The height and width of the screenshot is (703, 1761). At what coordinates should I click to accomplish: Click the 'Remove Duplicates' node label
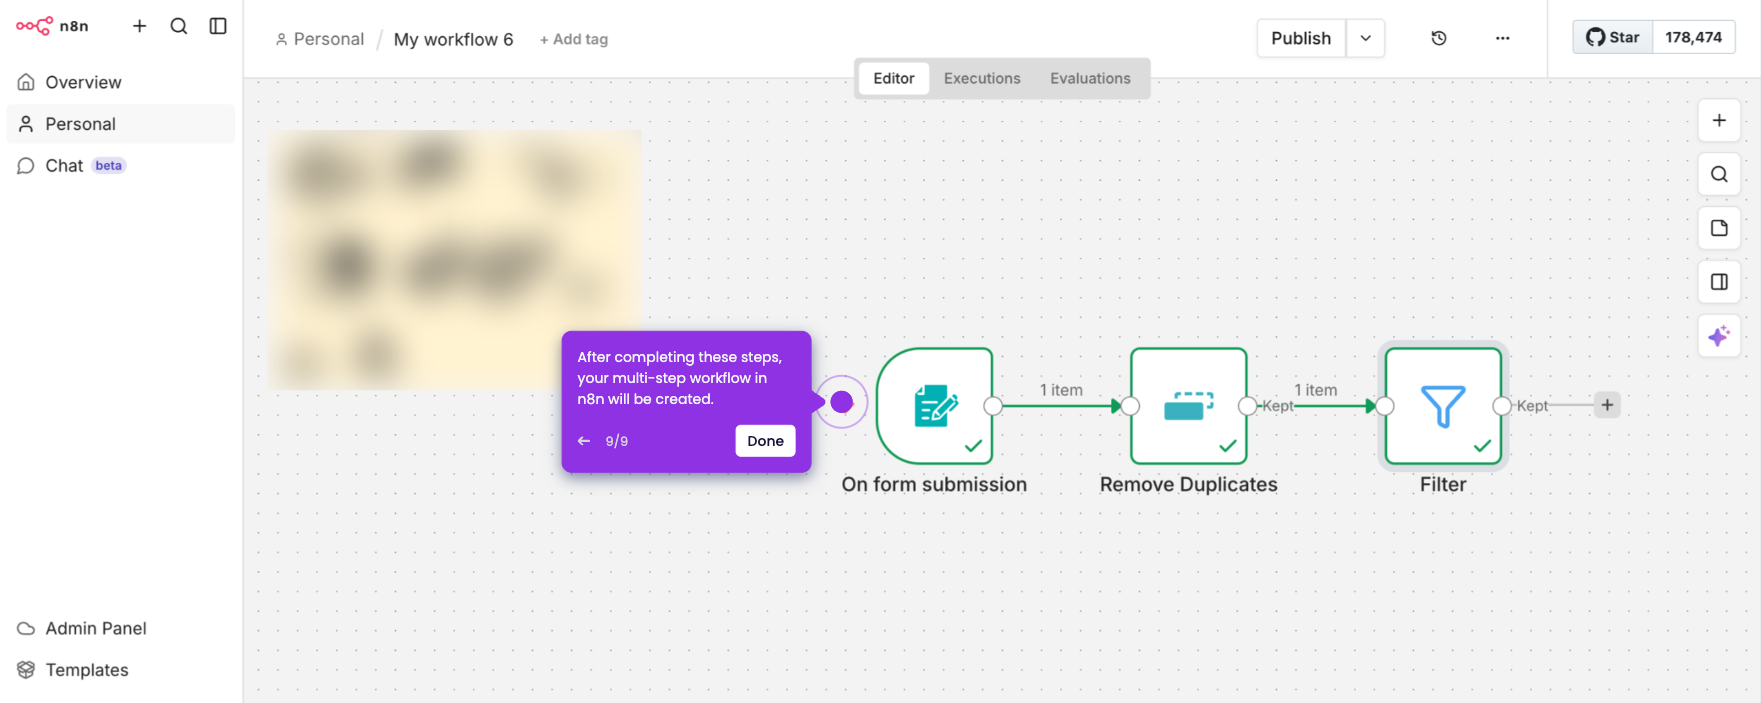(1189, 484)
